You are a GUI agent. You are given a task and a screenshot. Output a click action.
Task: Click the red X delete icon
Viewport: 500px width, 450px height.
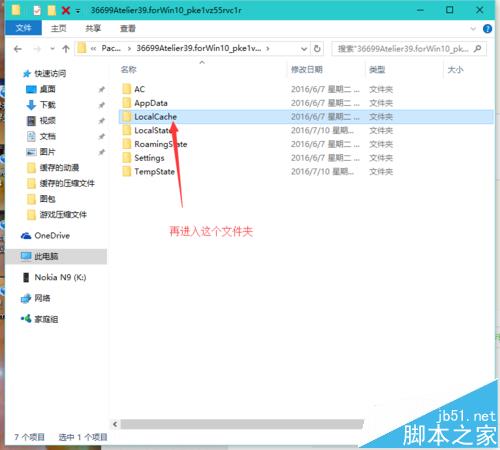tap(66, 10)
